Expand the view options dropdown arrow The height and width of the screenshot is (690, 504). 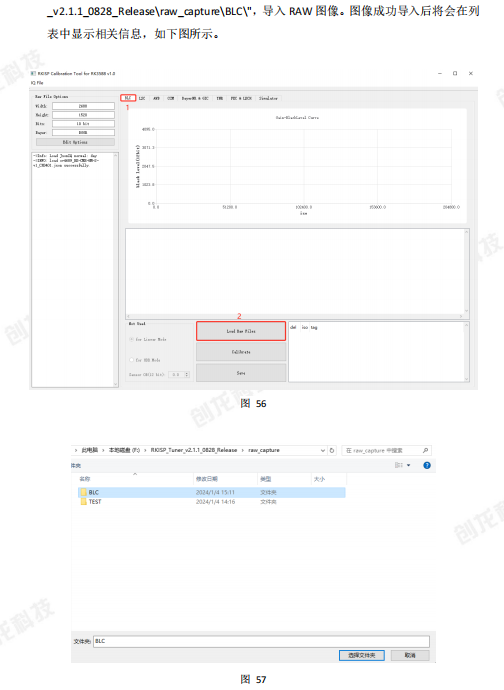click(x=408, y=465)
